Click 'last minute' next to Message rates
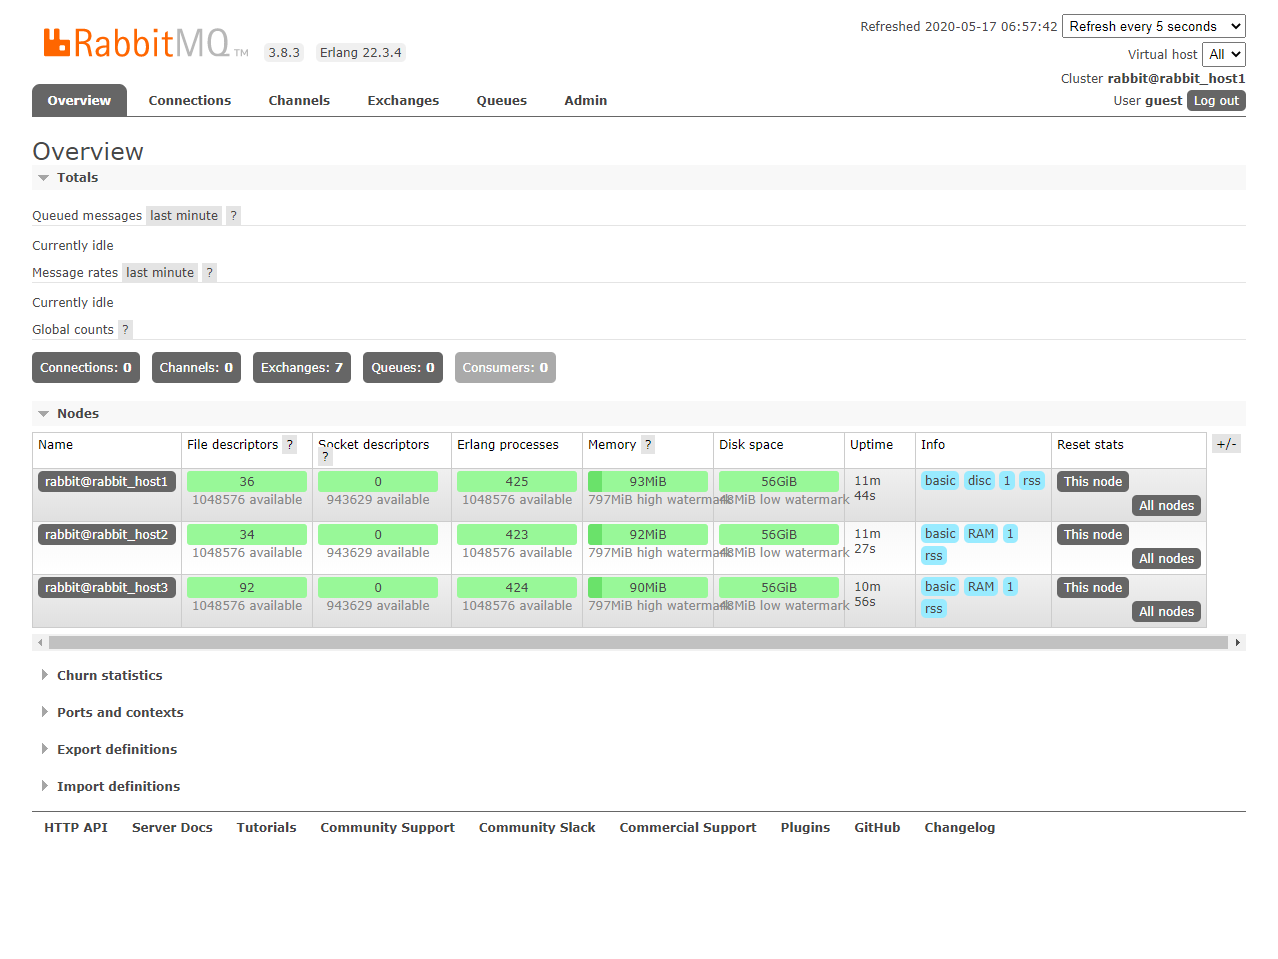 tap(159, 272)
